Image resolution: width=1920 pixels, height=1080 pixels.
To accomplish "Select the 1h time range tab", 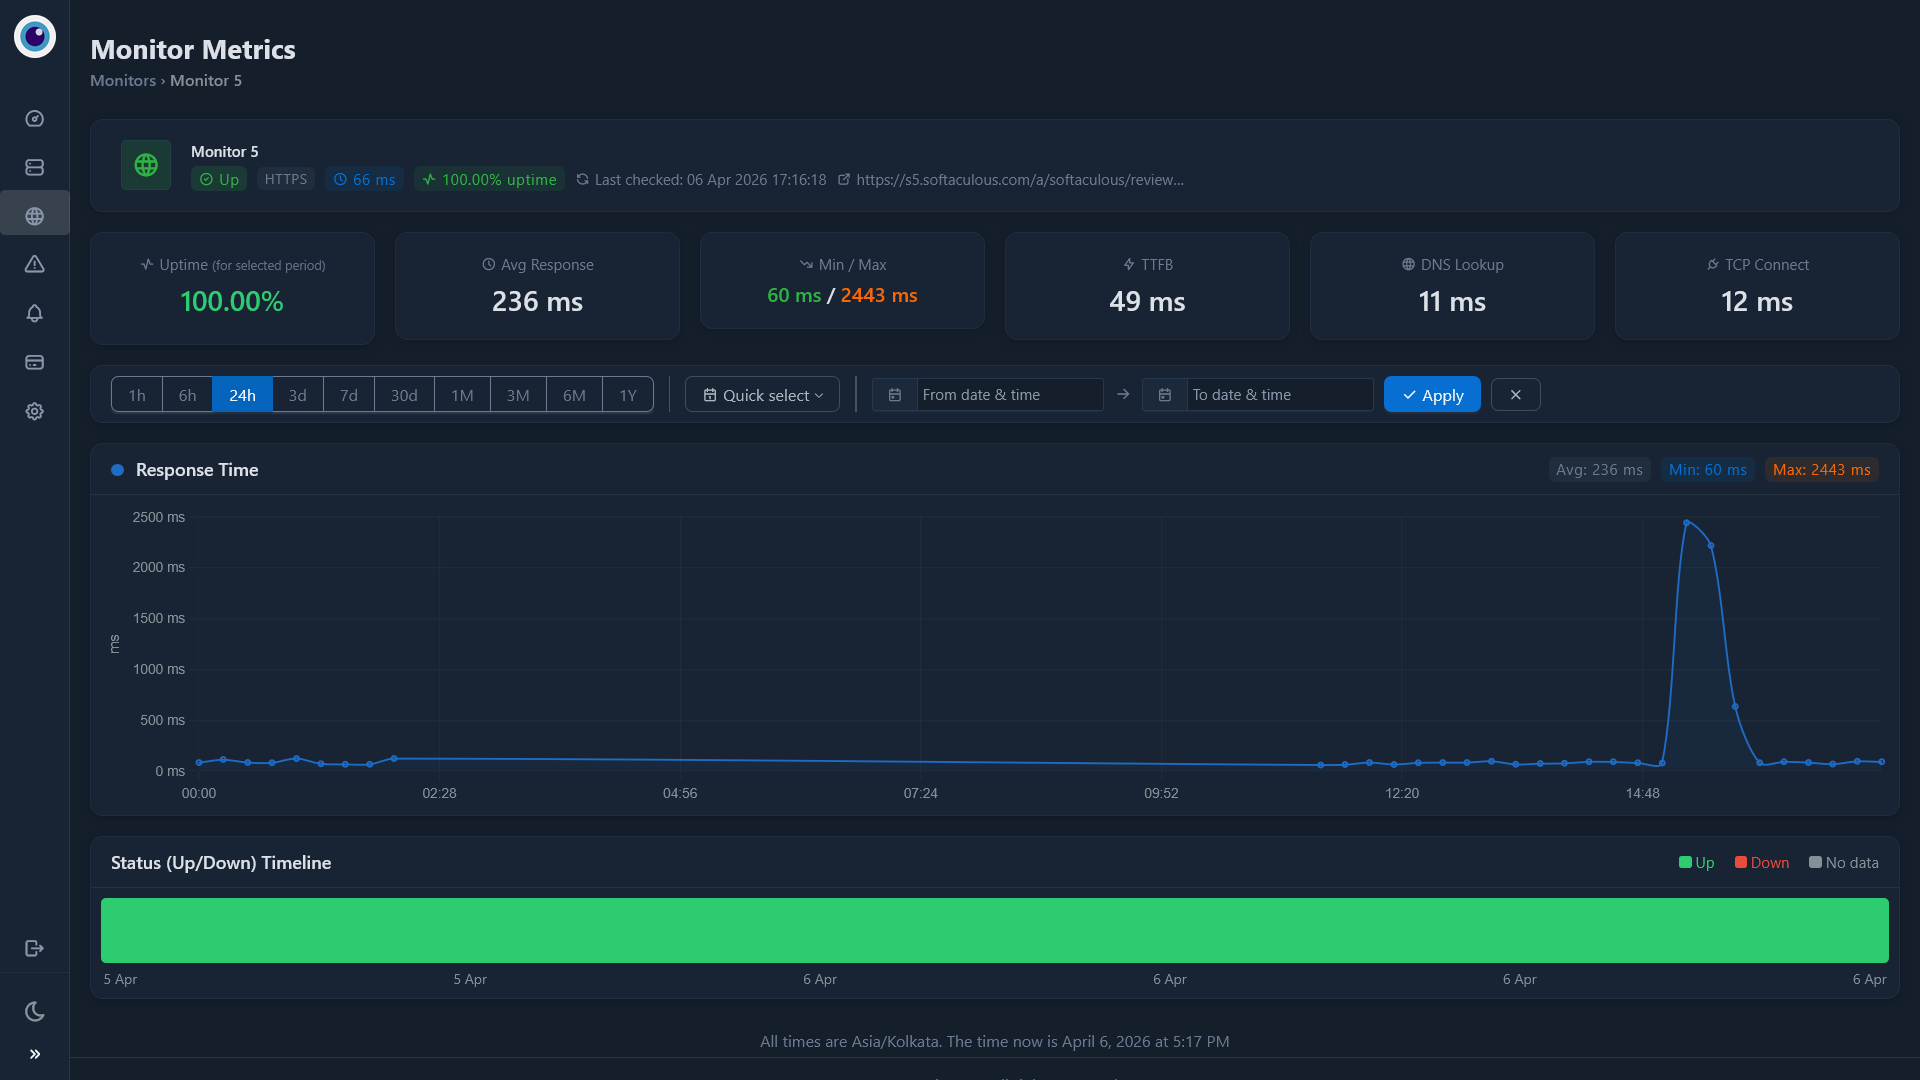I will point(137,395).
